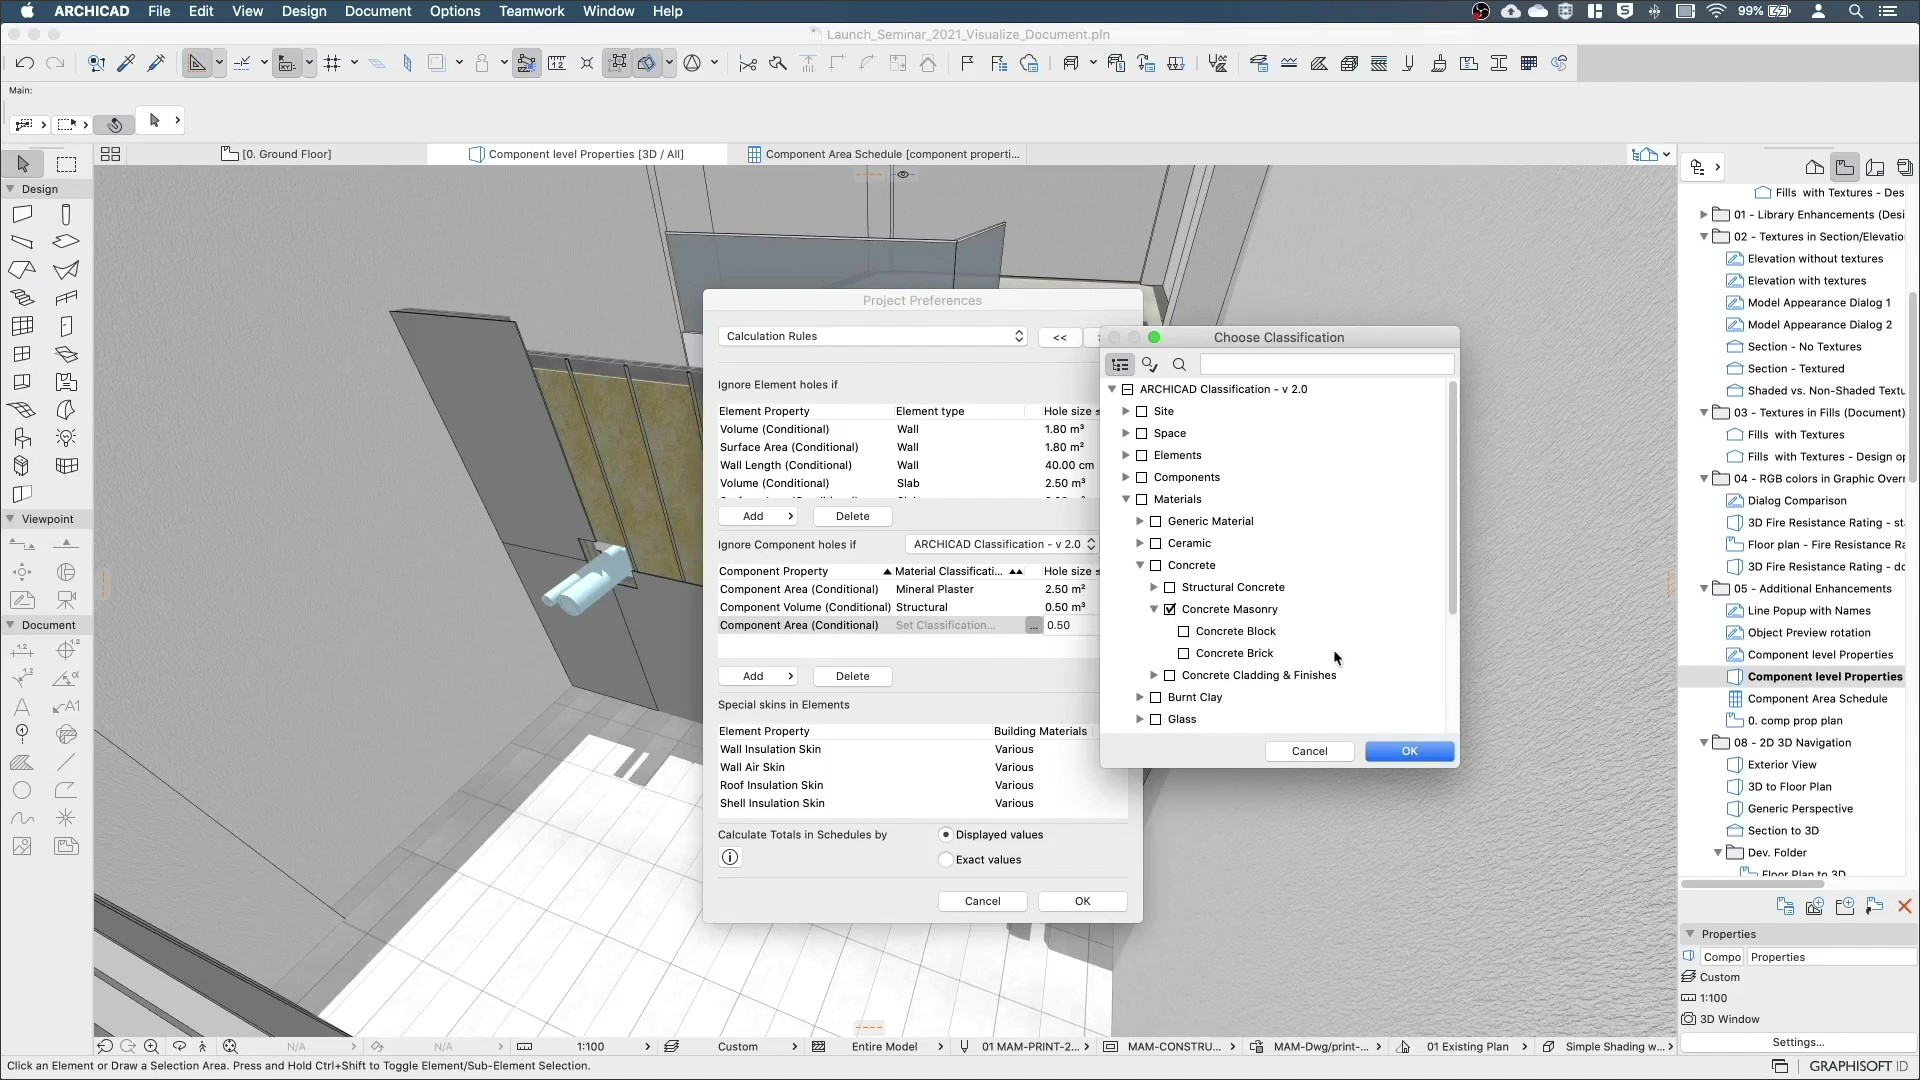Click the horizontal scrollbar in Navigator
This screenshot has width=1920, height=1080.
[1753, 884]
